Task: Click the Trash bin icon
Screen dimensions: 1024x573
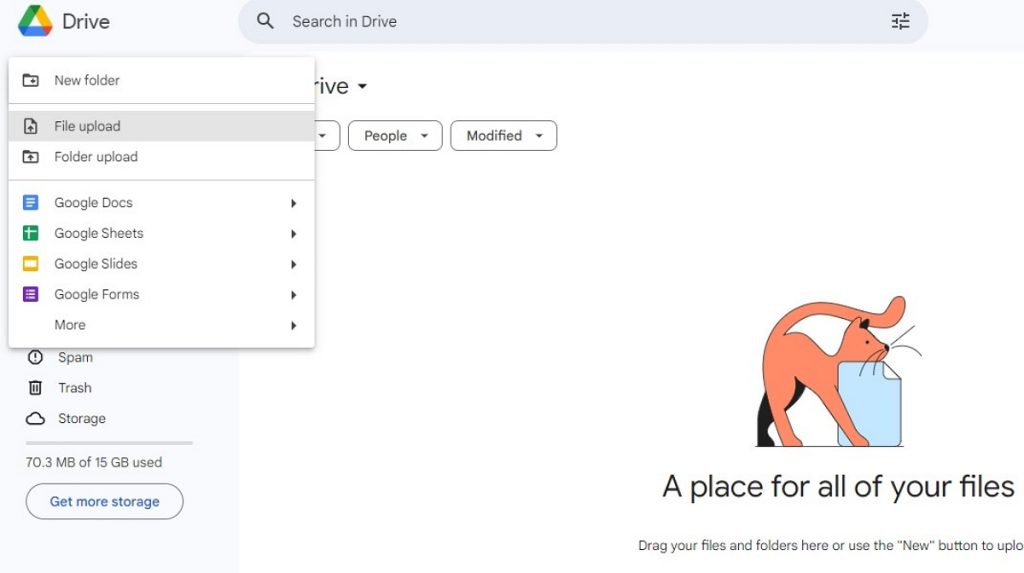Action: pos(35,388)
